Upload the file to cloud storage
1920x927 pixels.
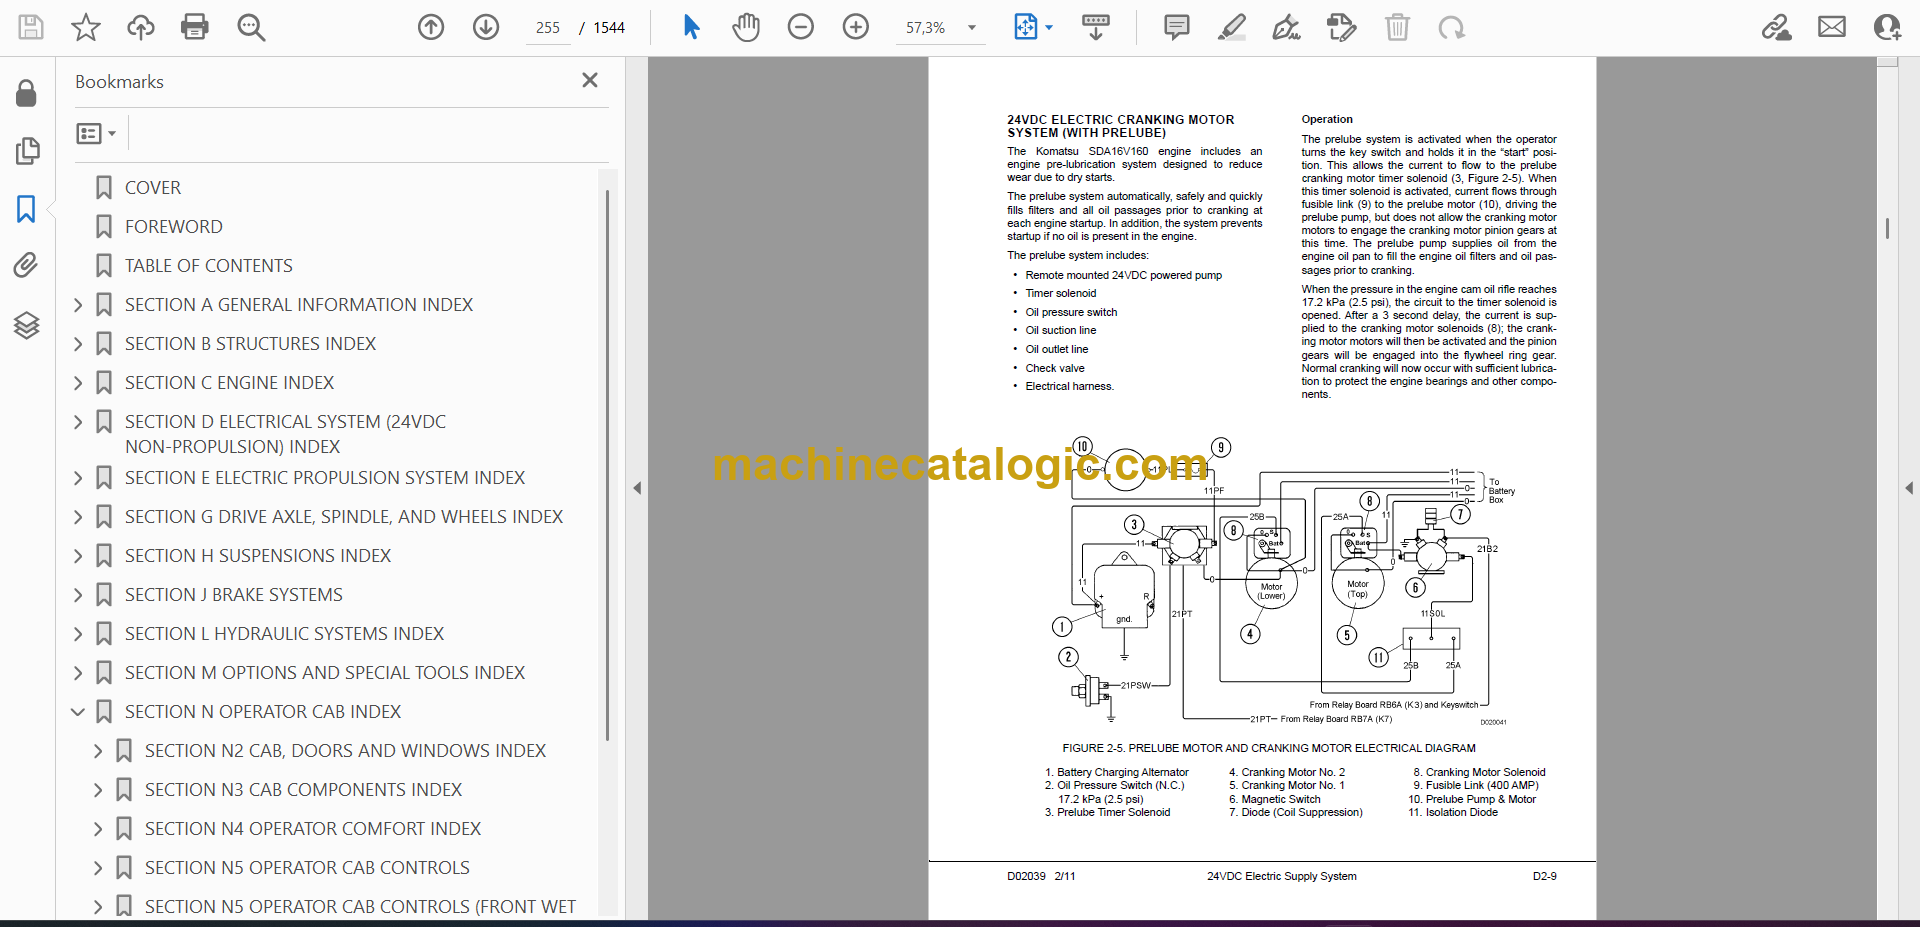(x=141, y=27)
